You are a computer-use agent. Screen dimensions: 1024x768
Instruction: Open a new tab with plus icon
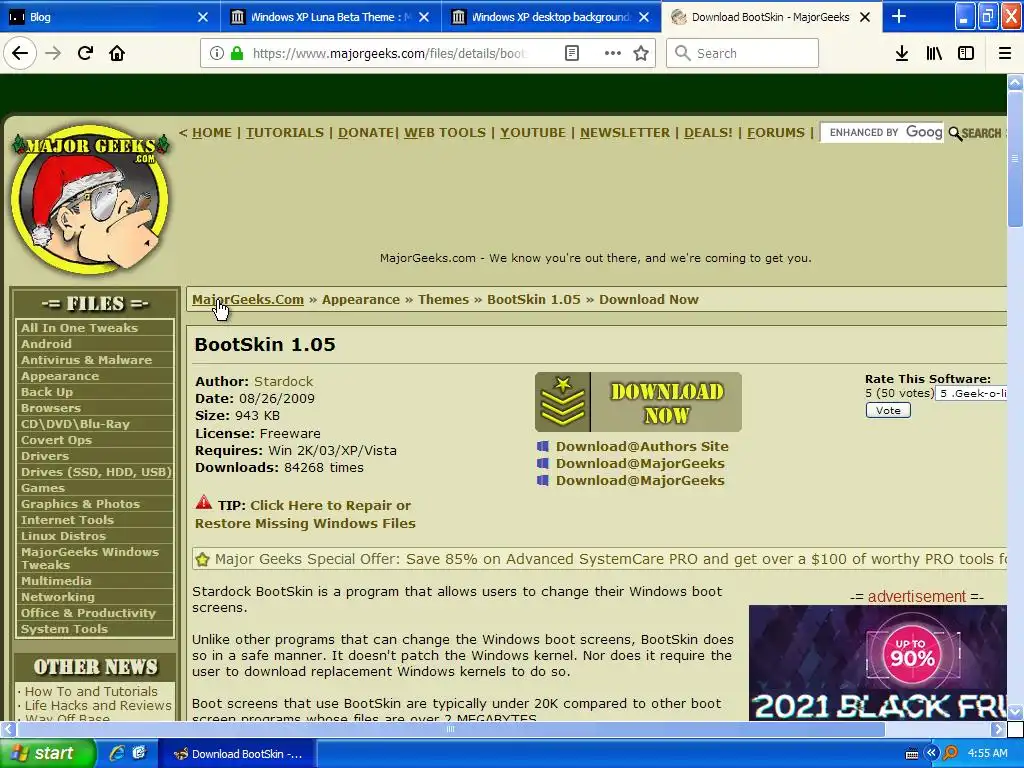pyautogui.click(x=899, y=16)
